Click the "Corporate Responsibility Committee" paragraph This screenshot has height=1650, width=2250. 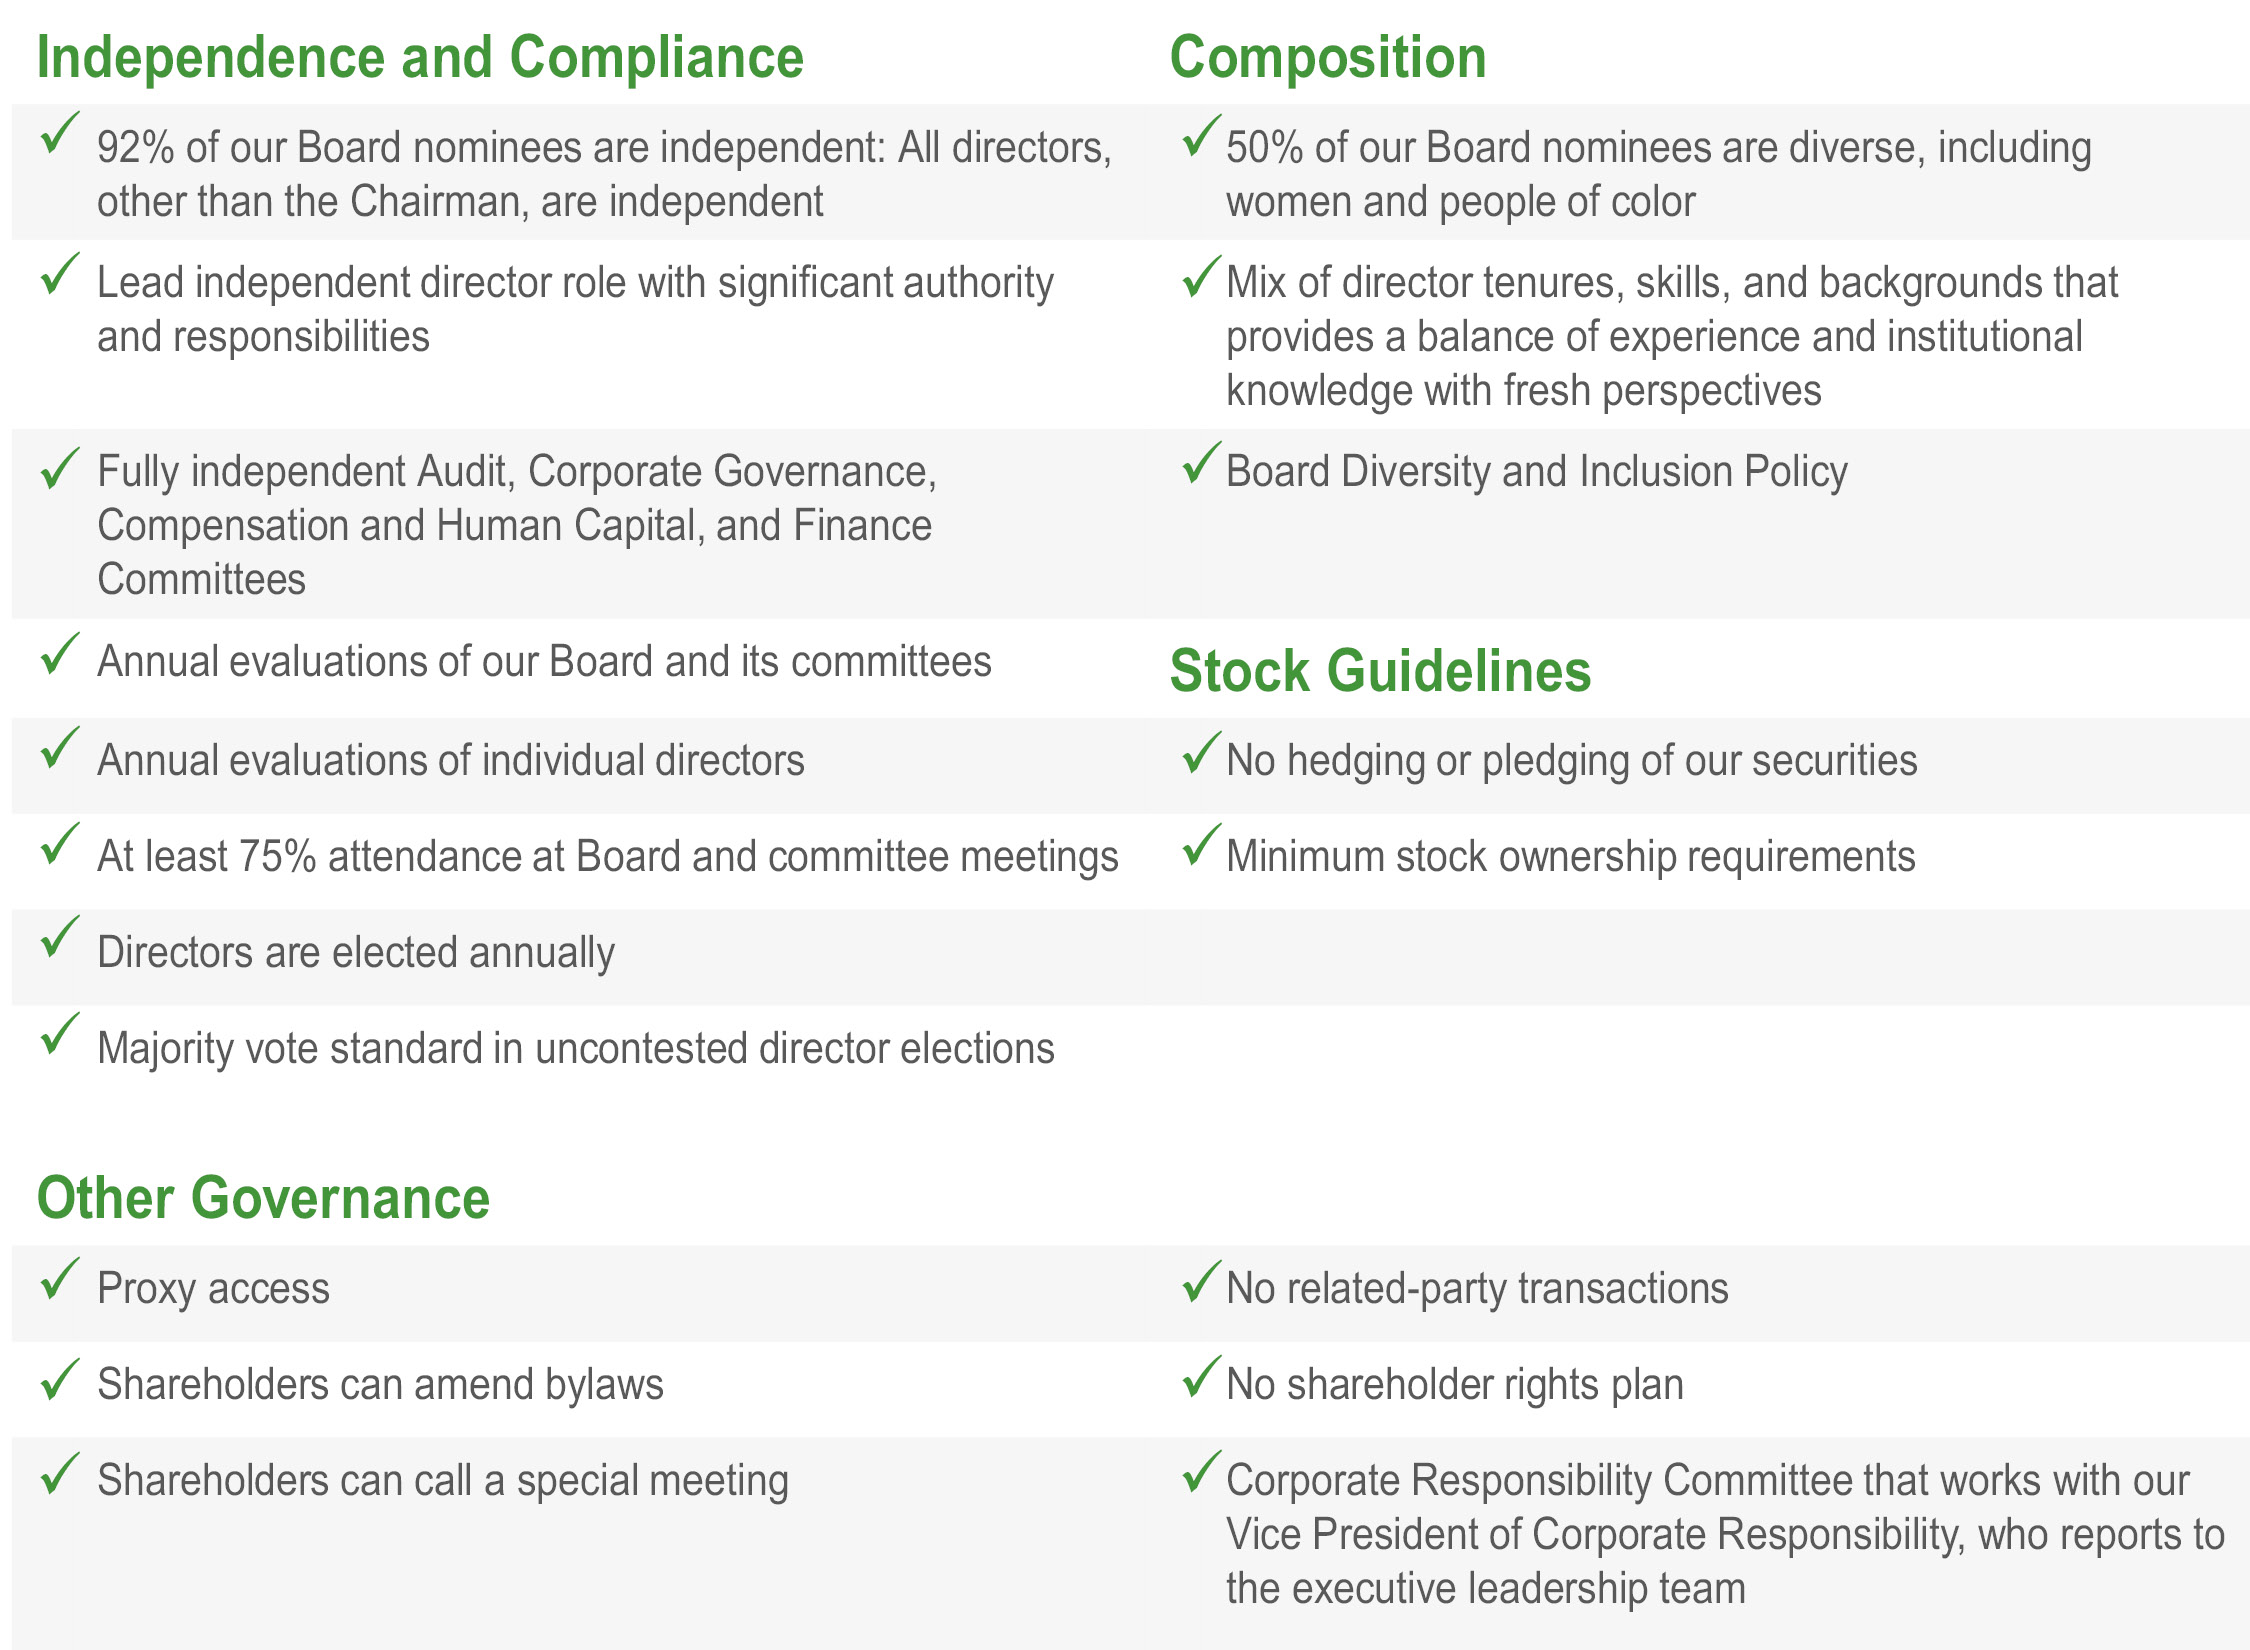(x=1724, y=1534)
